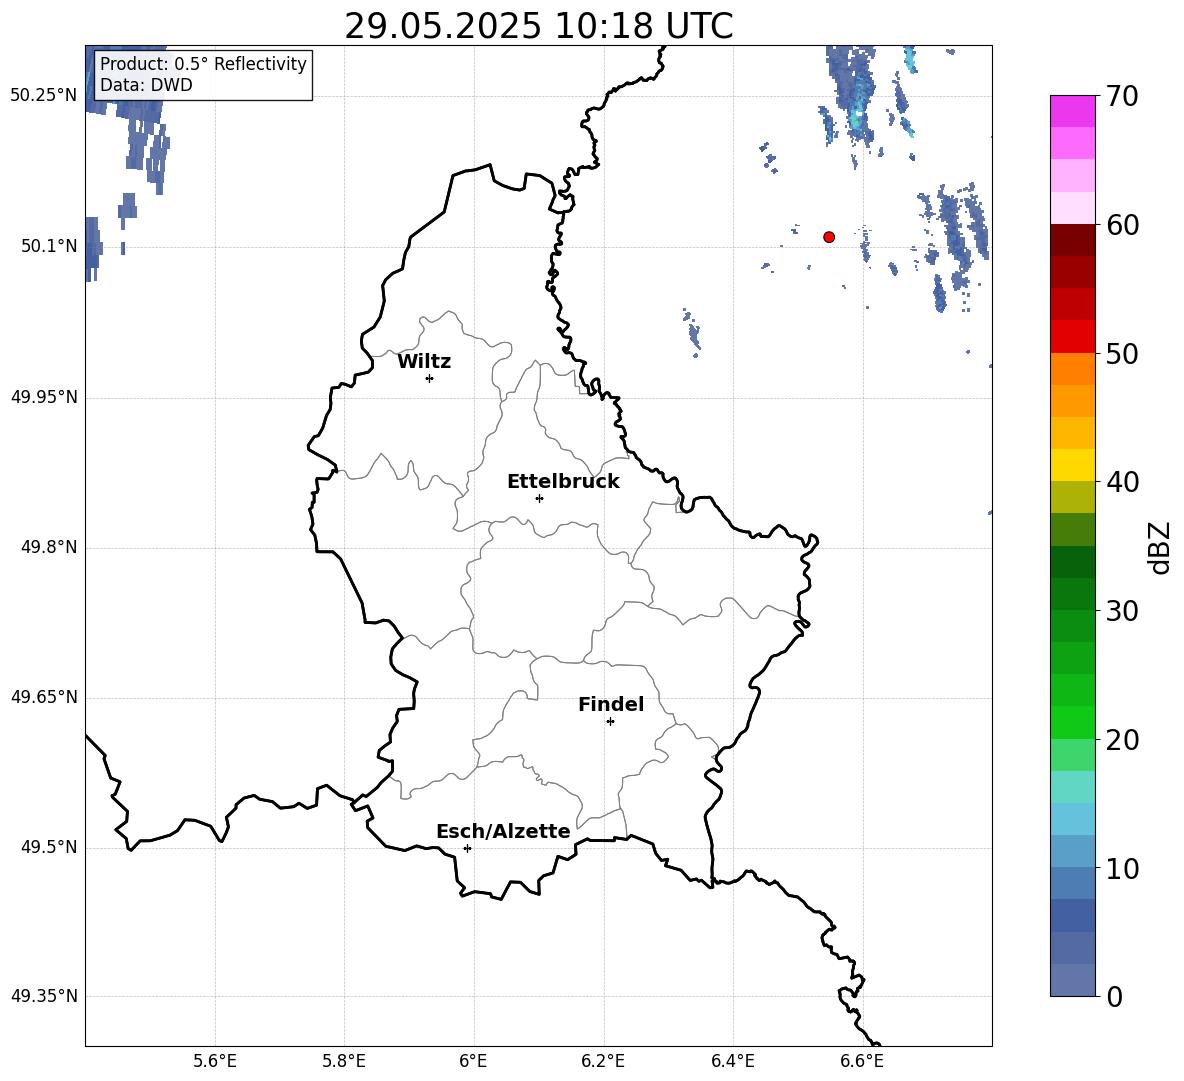Click the latitude label 50.1°N
This screenshot has width=1184, height=1081.
(49, 246)
